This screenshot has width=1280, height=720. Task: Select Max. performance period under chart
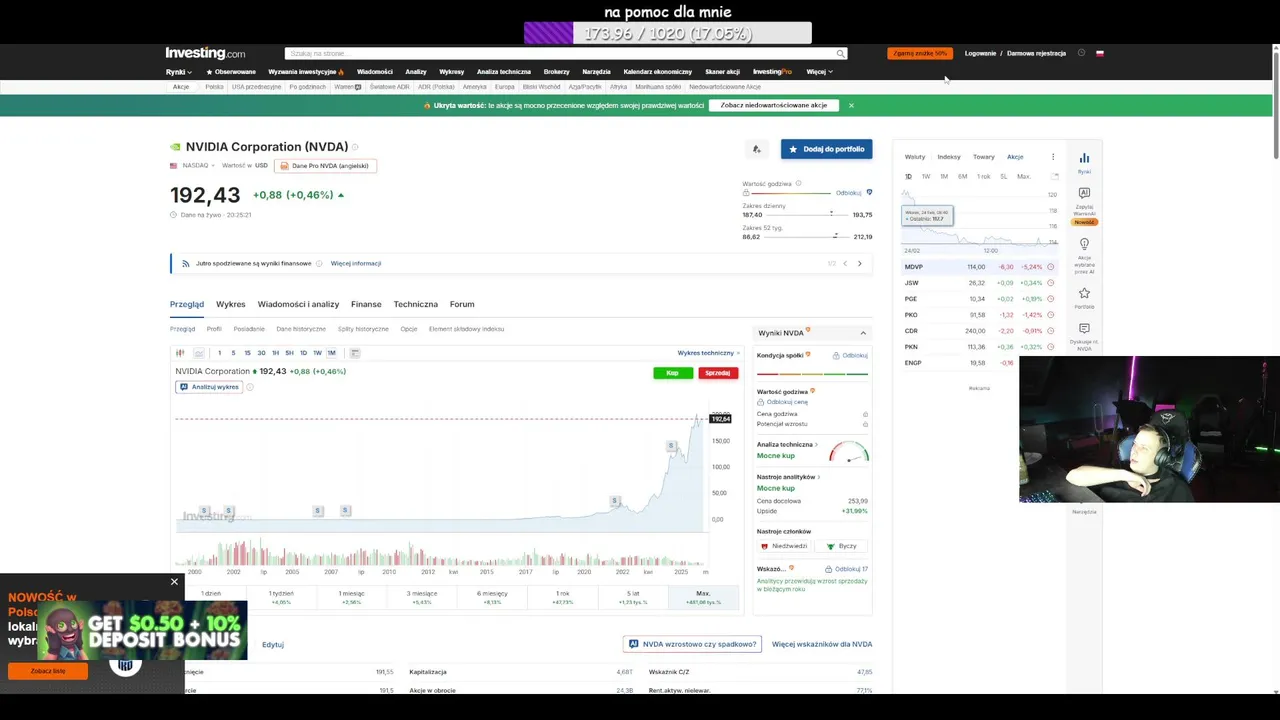click(x=703, y=597)
